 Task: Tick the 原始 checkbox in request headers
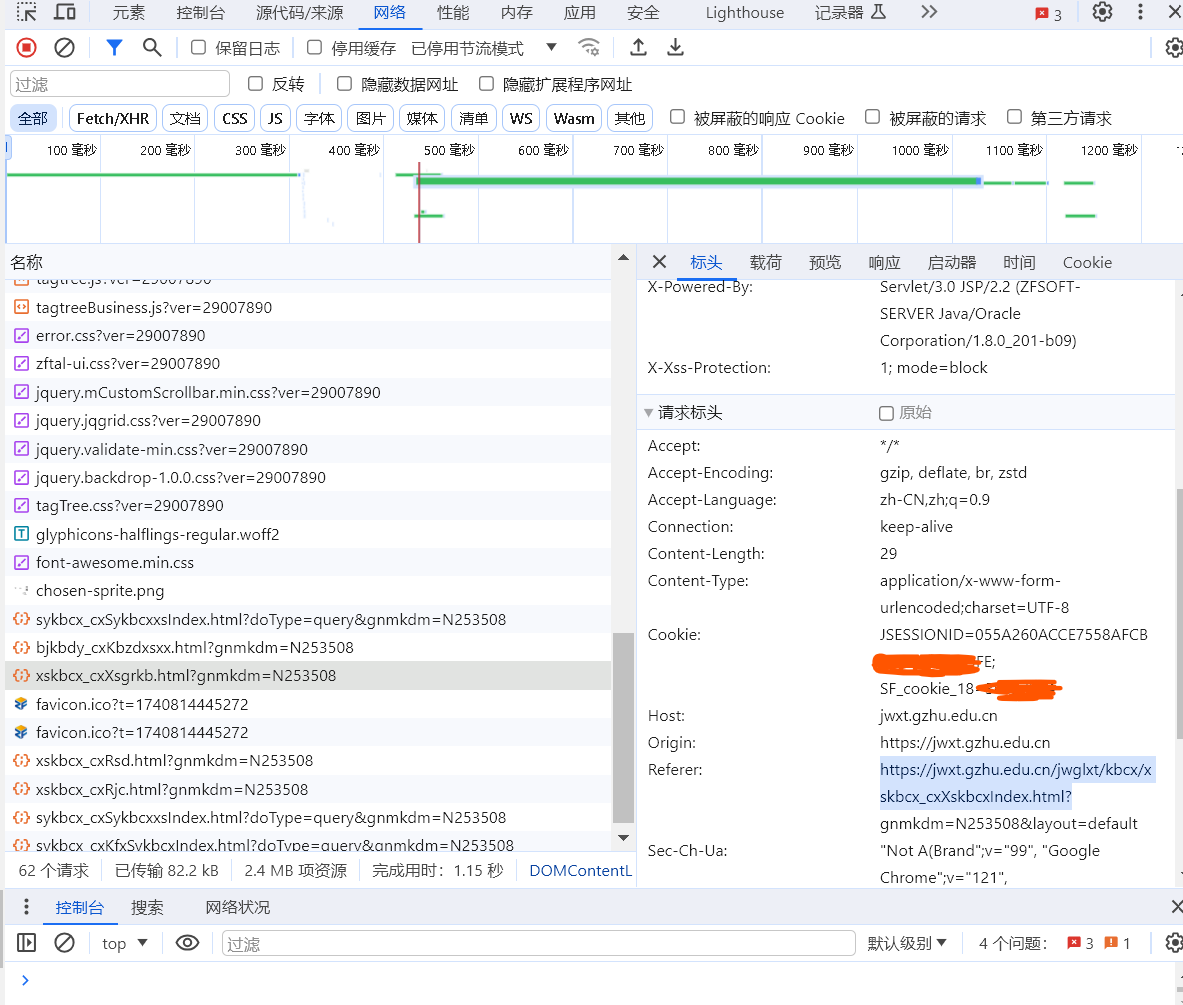886,413
